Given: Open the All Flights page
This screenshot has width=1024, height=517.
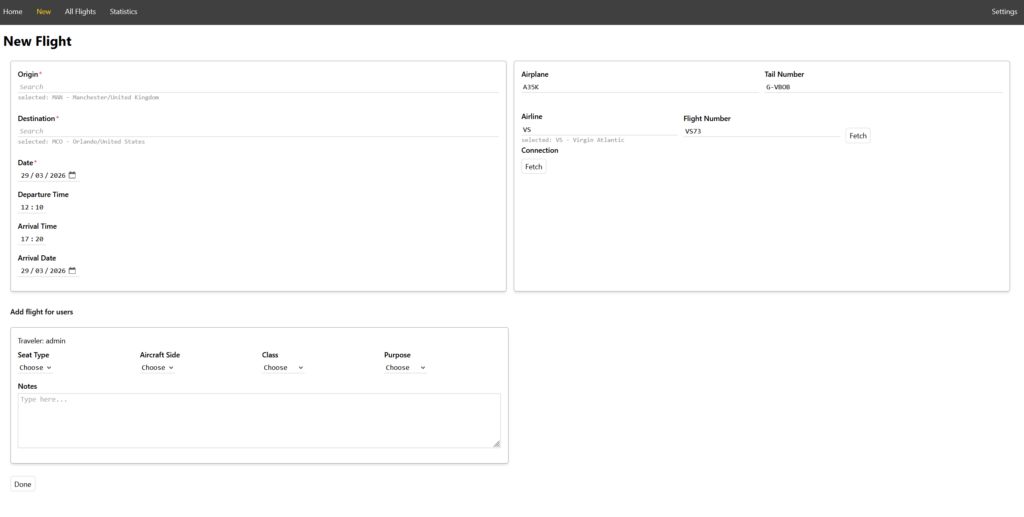Looking at the screenshot, I should click(80, 11).
